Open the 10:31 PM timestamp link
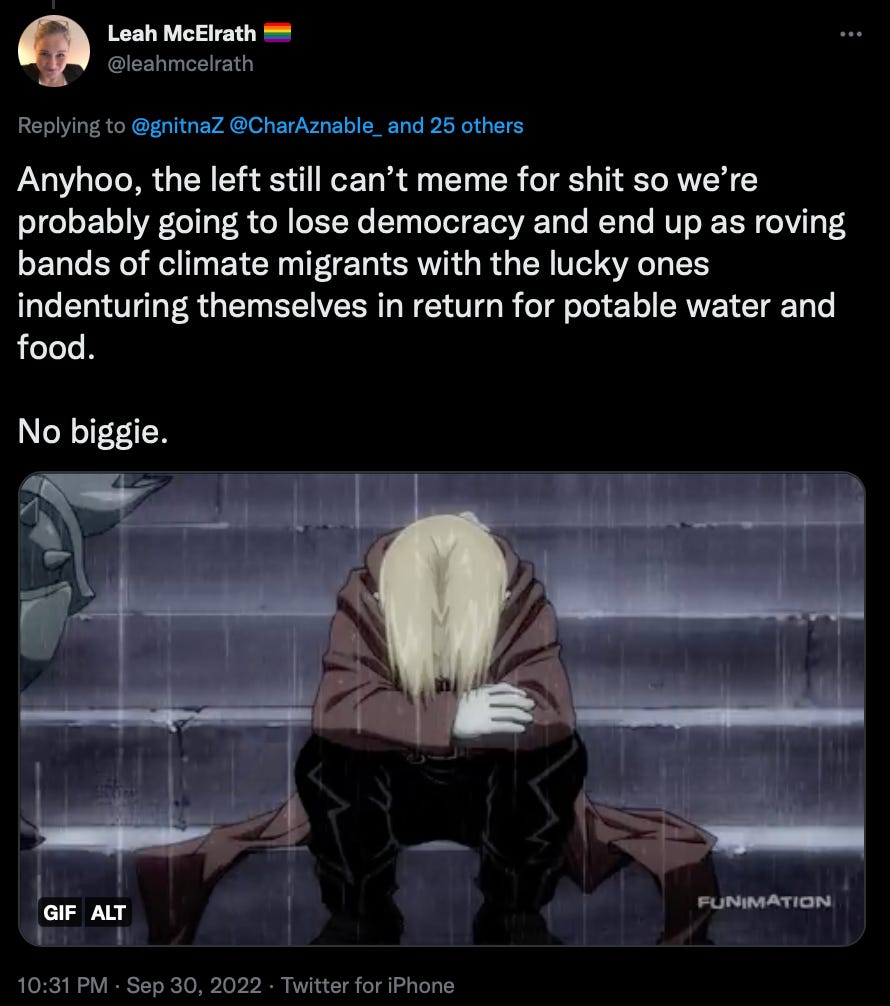 (x=62, y=985)
